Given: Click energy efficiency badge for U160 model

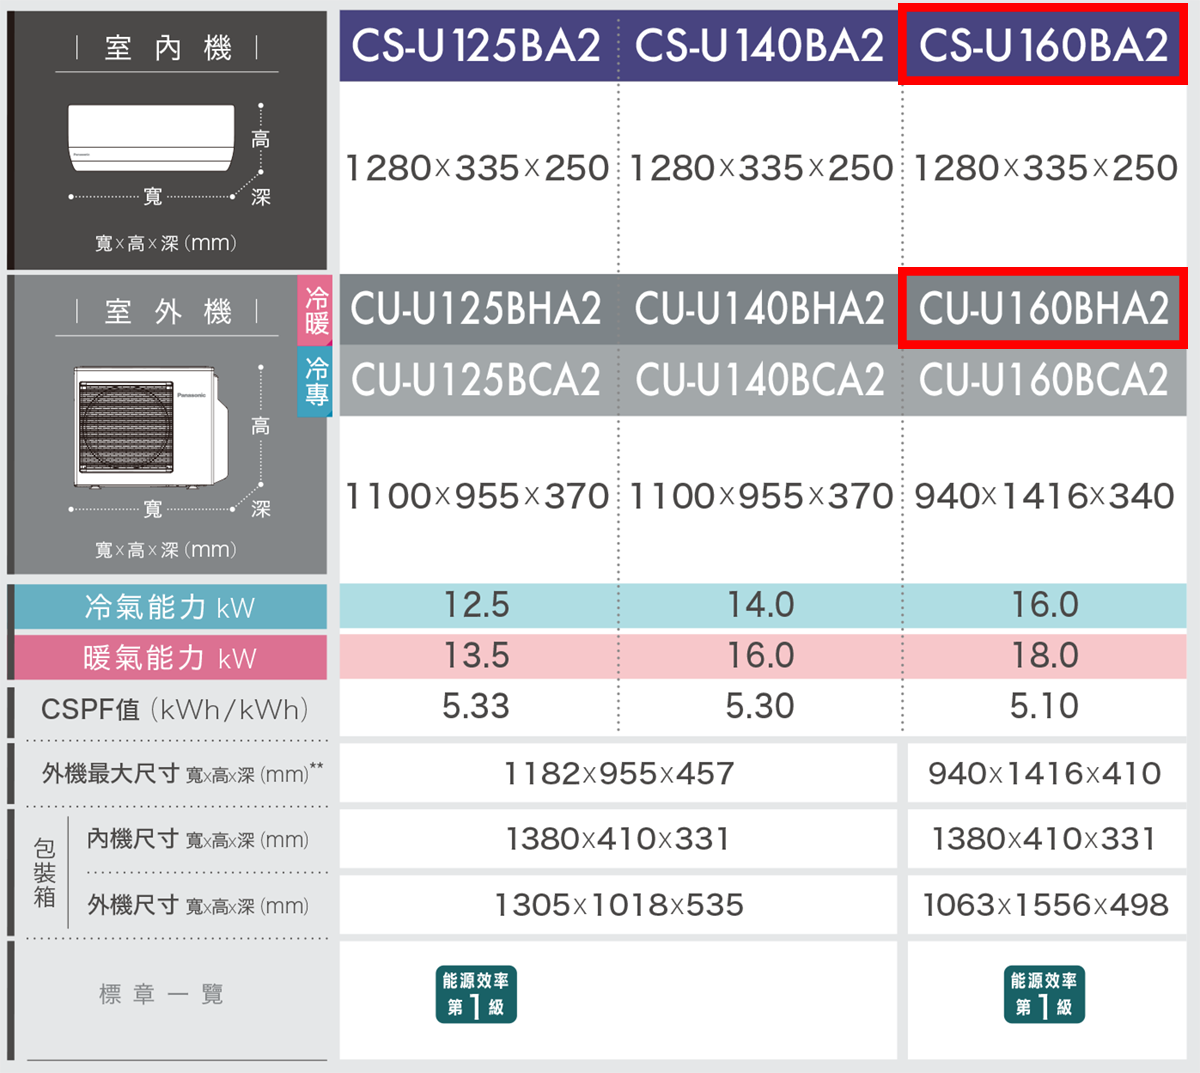Looking at the screenshot, I should coord(1044,994).
